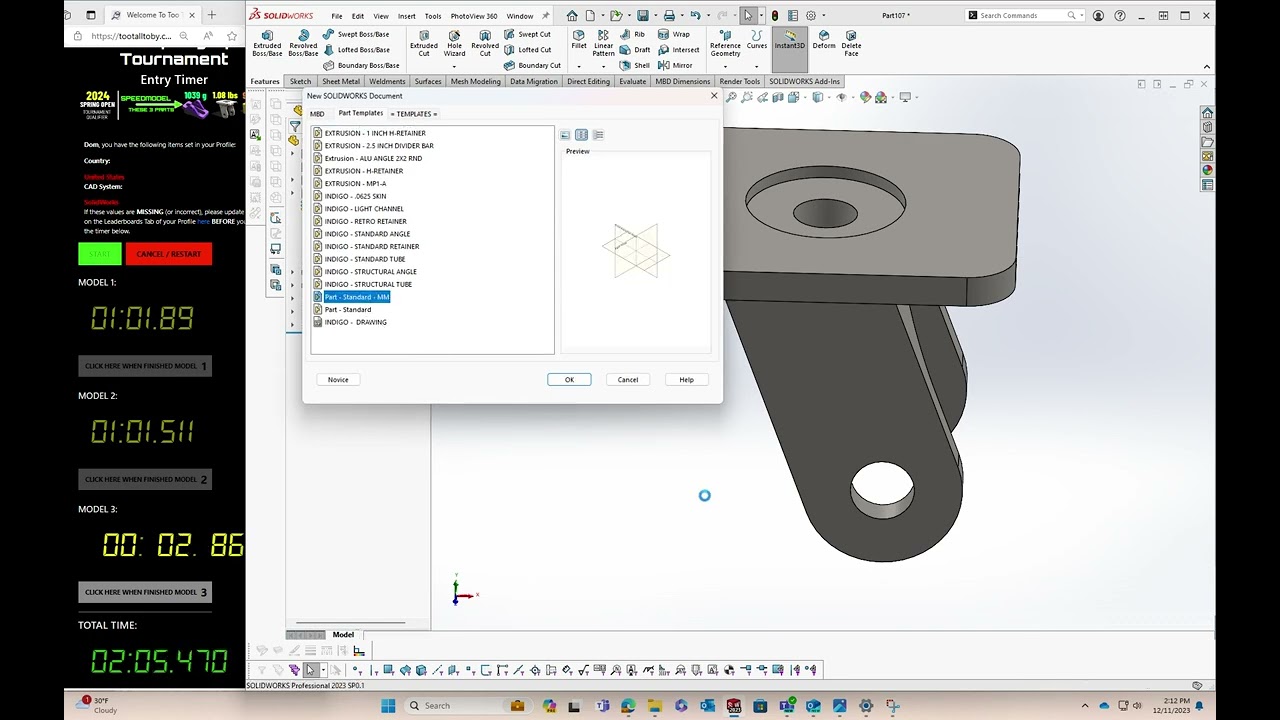Select the Intersect feature tool
The height and width of the screenshot is (720, 1280).
click(678, 50)
